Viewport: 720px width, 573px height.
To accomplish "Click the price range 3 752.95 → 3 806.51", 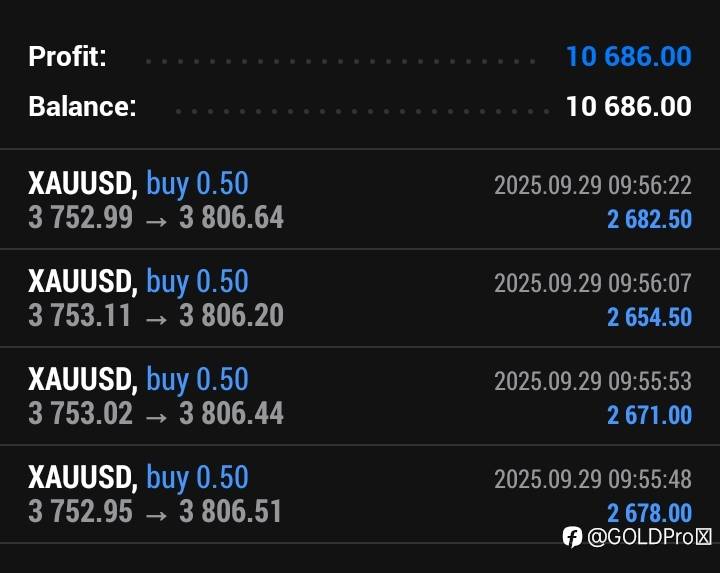I will pyautogui.click(x=156, y=511).
